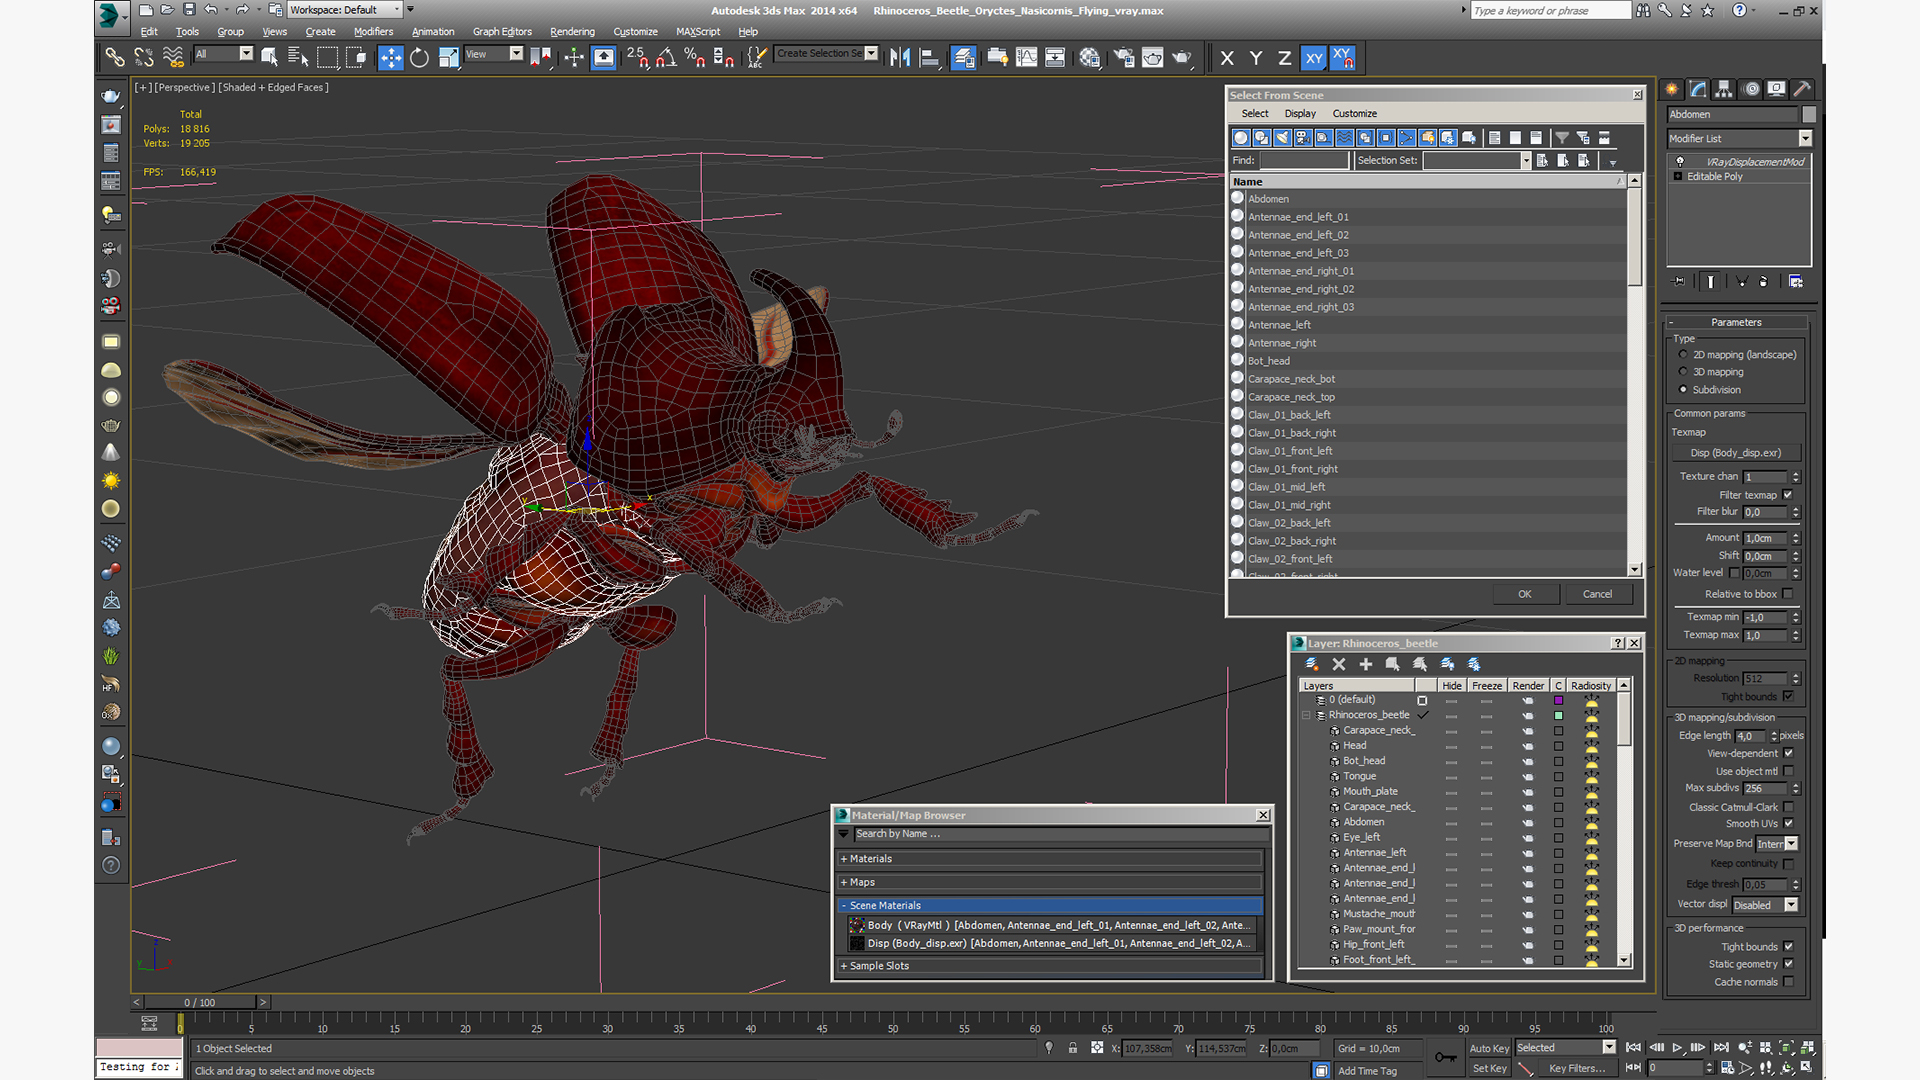Click Create New Layer icon in Layer dialog
This screenshot has width=1920, height=1080.
click(1312, 664)
